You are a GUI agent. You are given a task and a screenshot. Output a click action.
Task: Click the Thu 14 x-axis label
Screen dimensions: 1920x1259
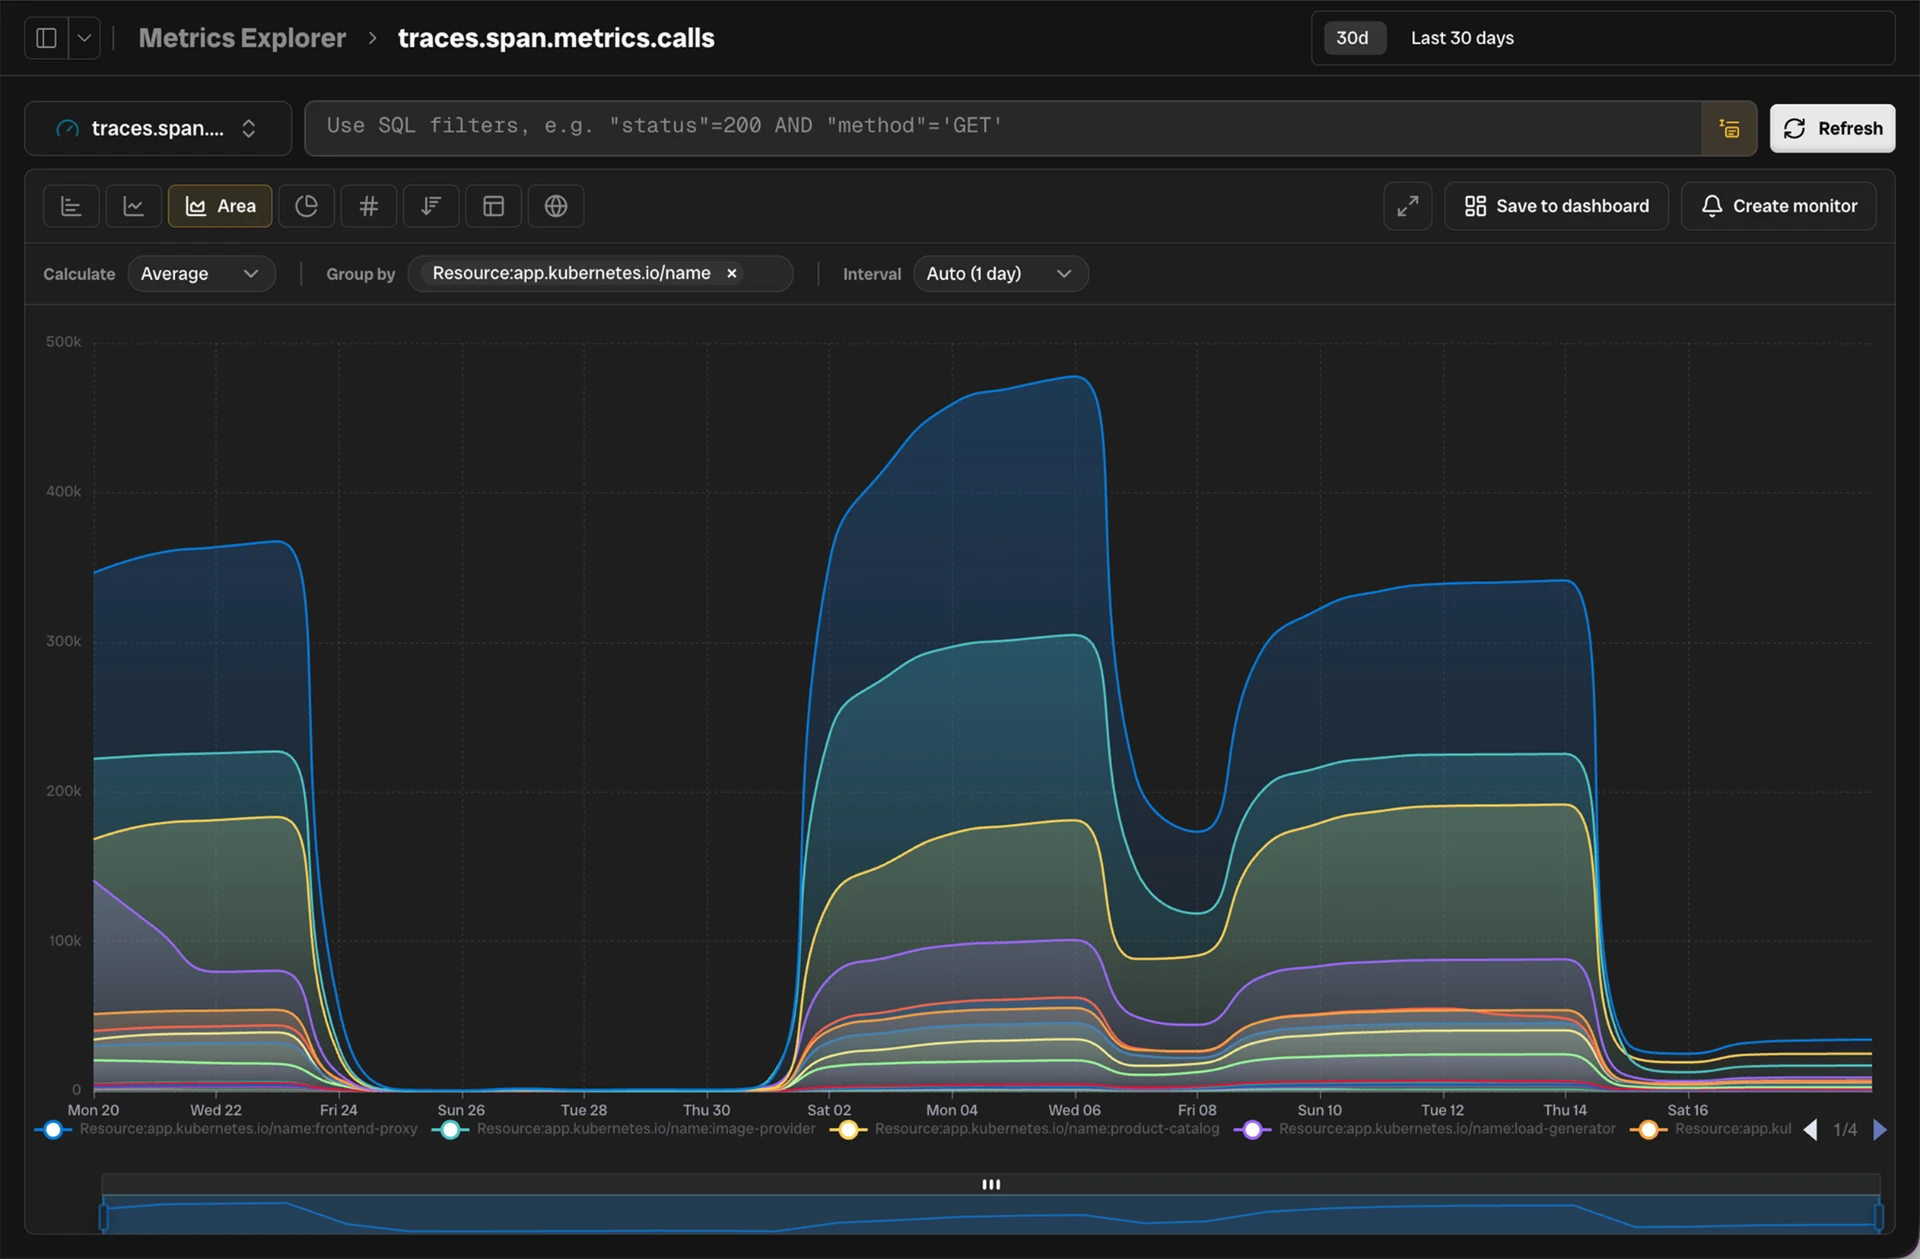(1565, 1110)
